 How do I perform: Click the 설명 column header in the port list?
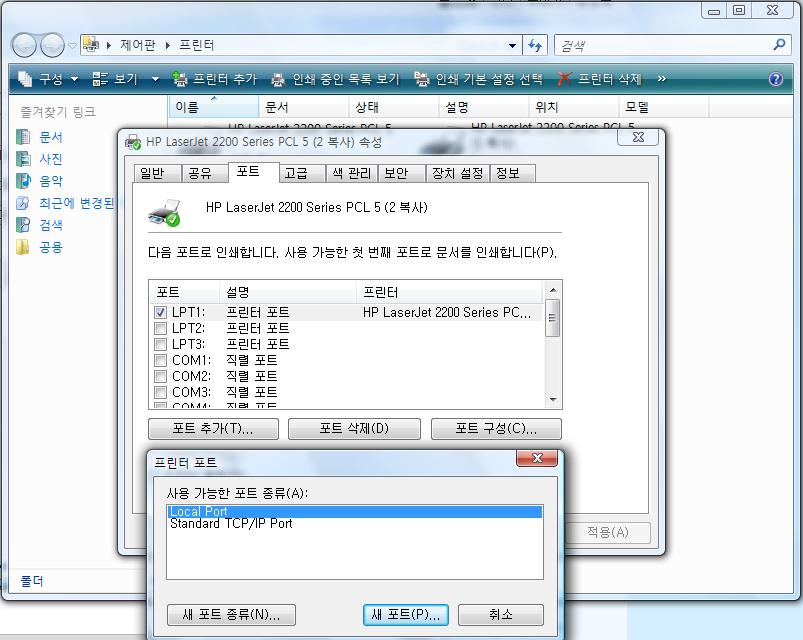(288, 292)
